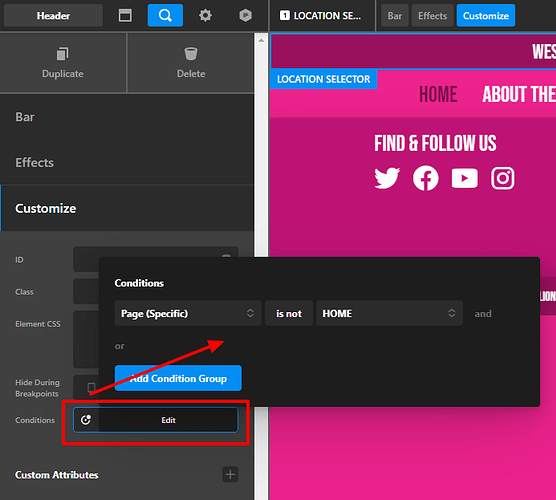Screen dimensions: 556x500
Task: Open the HOME page value dropdown
Action: click(x=389, y=313)
